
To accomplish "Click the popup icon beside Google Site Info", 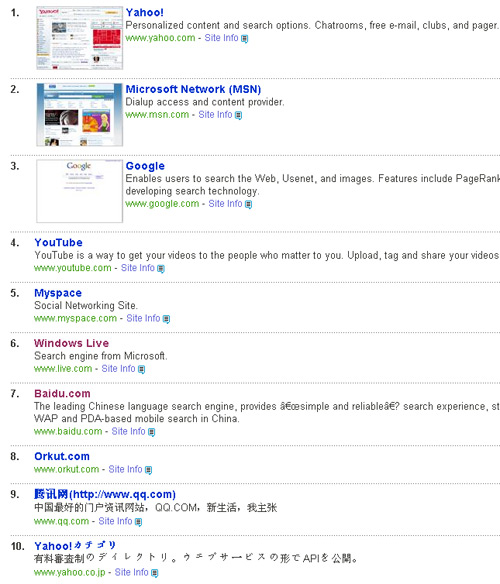I will [249, 204].
